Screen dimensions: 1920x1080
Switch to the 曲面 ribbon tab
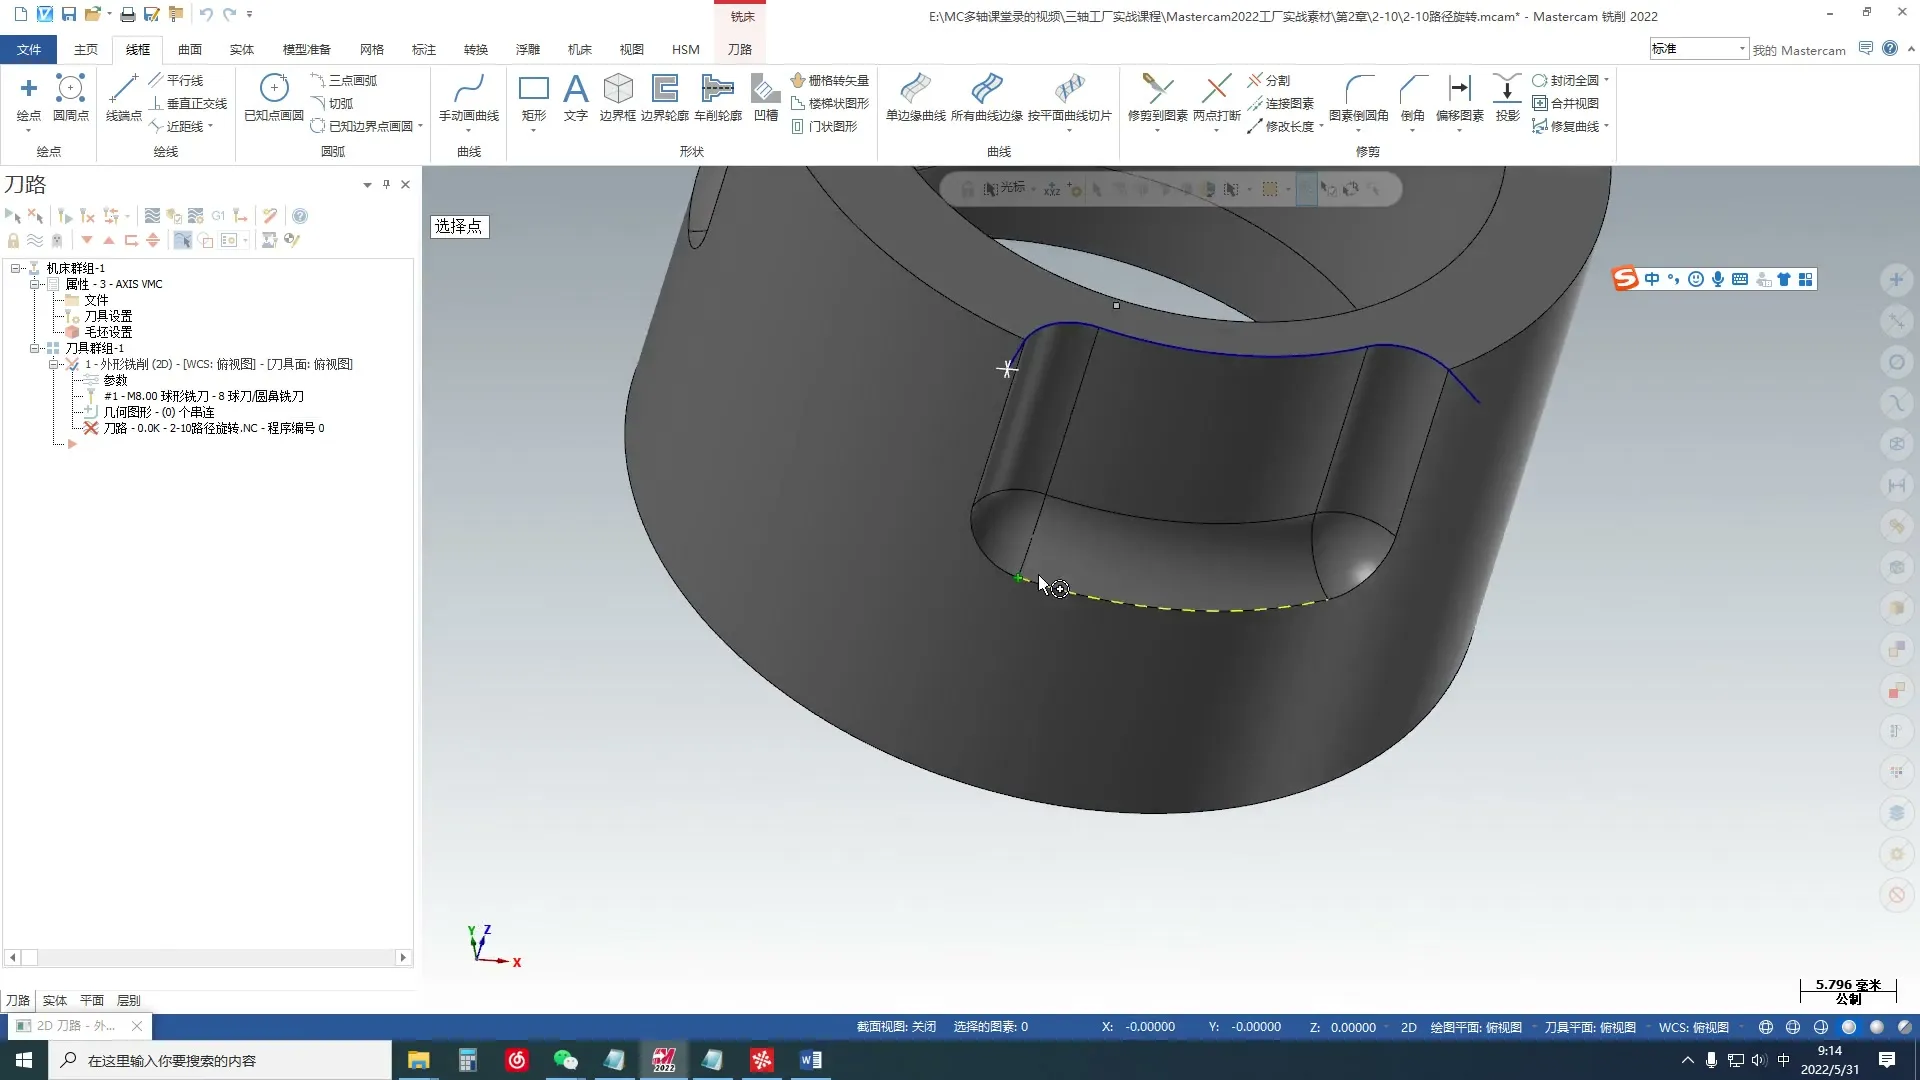pyautogui.click(x=190, y=49)
